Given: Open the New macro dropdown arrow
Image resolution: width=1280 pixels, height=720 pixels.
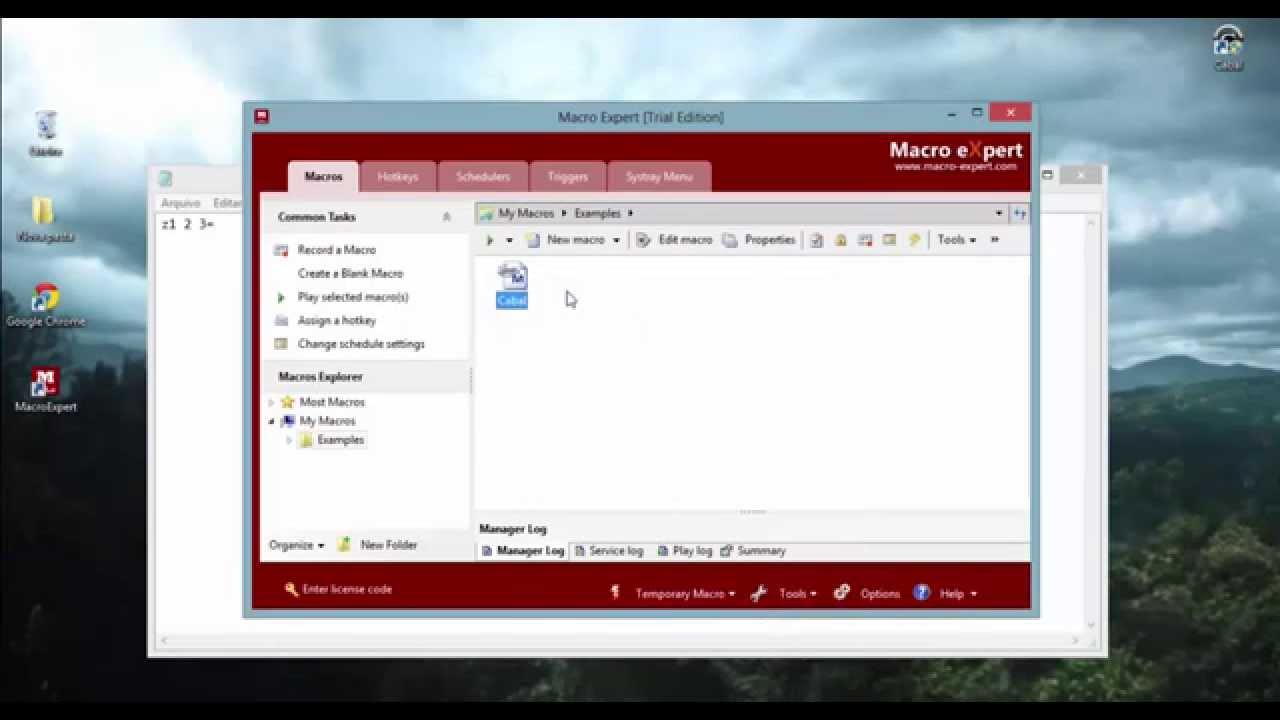Looking at the screenshot, I should [x=616, y=240].
